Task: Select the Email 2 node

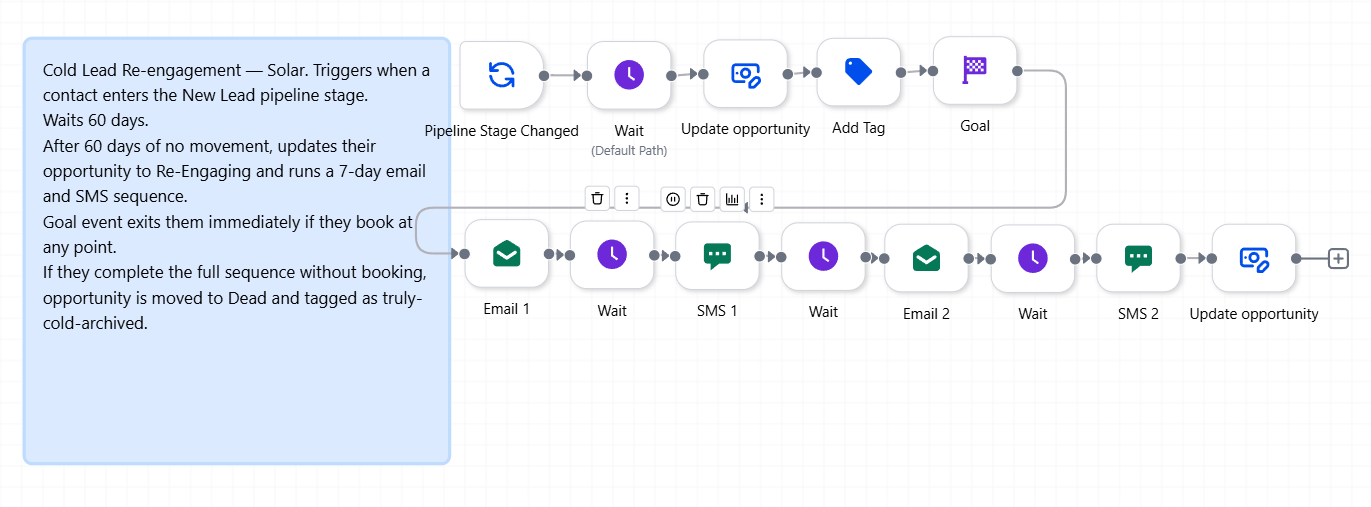Action: click(927, 258)
